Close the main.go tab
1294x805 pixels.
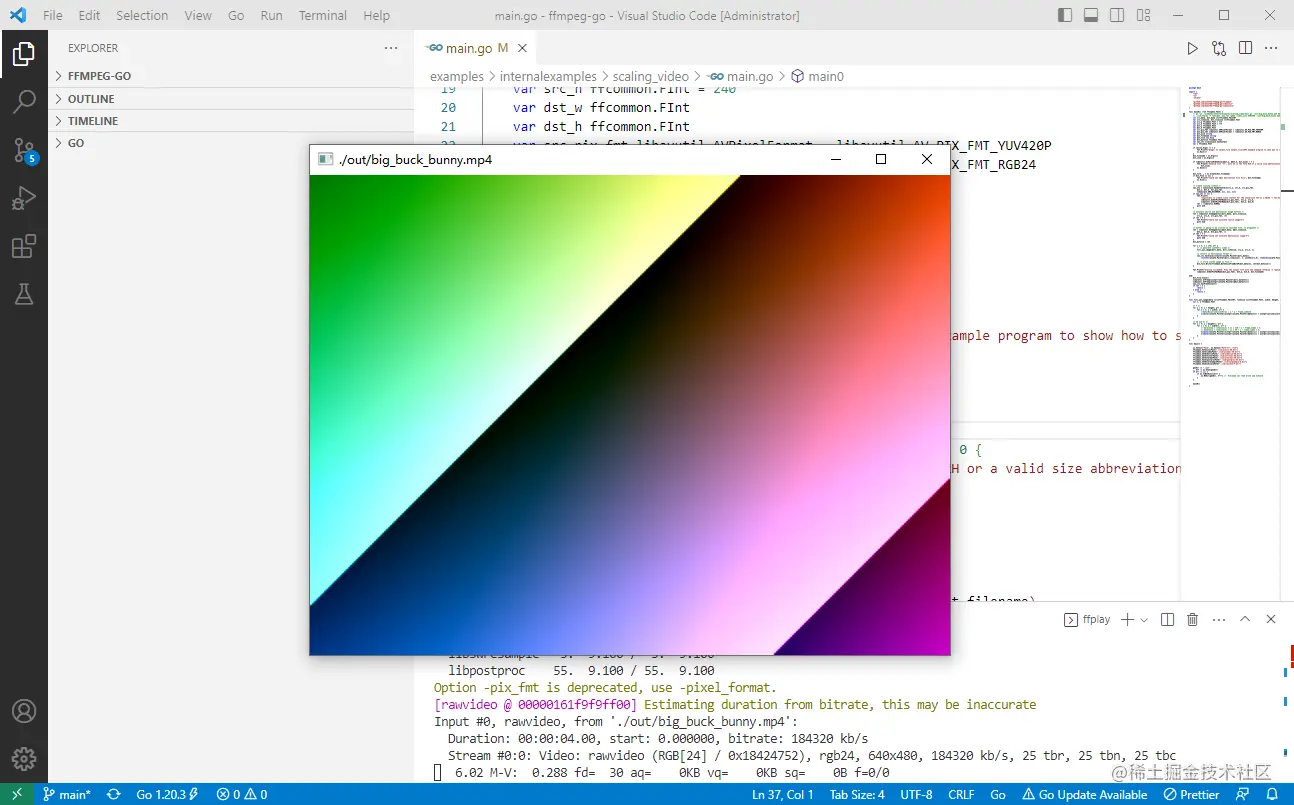(524, 48)
